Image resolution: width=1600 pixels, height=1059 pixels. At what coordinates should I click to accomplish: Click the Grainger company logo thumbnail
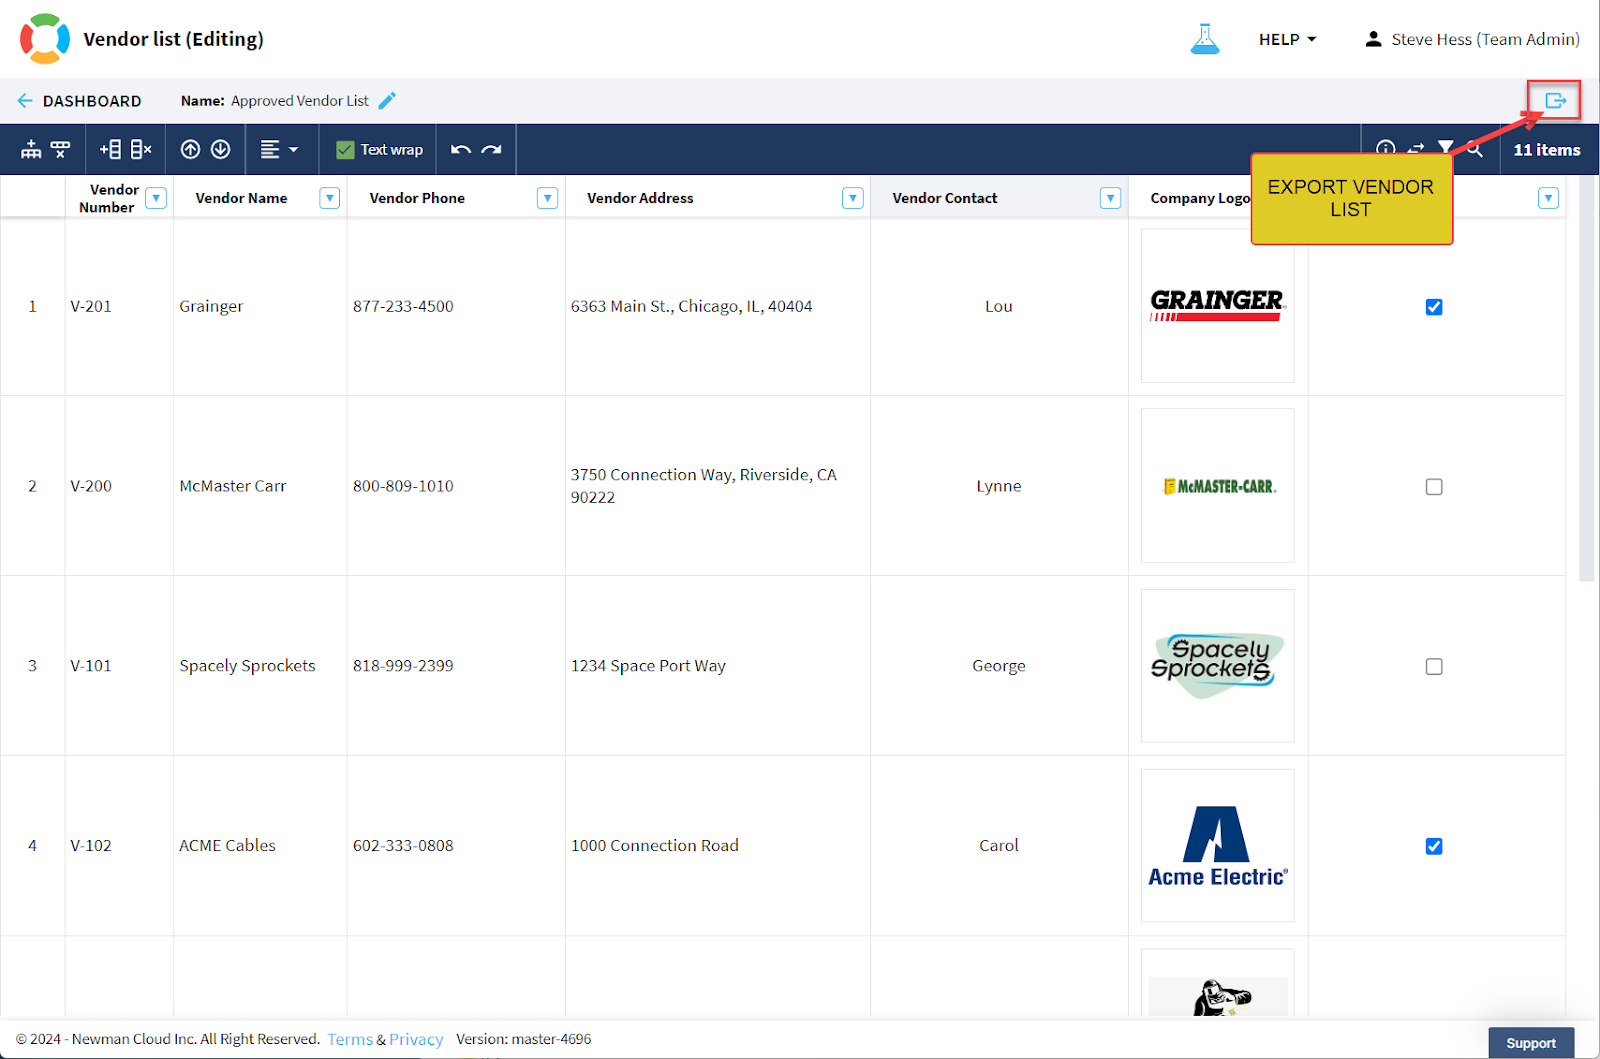pos(1217,306)
